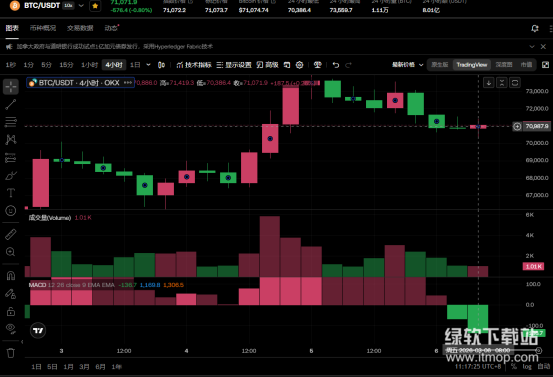Click the TradingView logo badge
553x377 pixels.
coord(38,330)
